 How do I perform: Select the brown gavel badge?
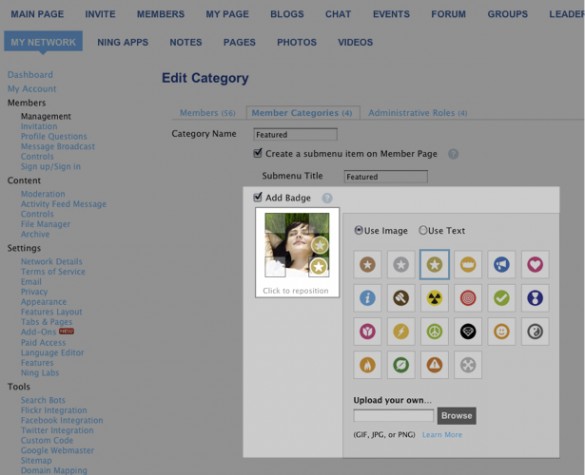401,298
